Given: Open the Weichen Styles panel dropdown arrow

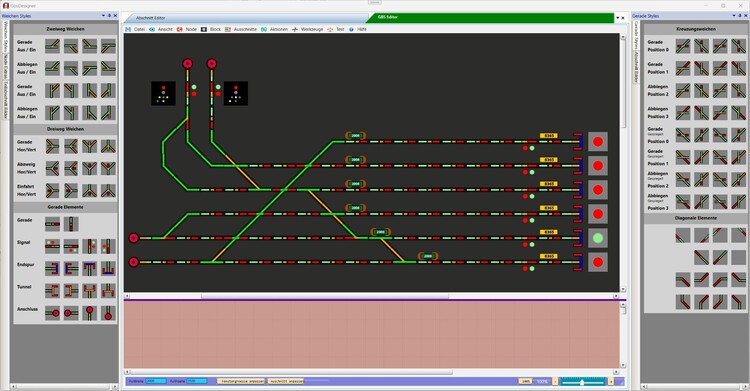Looking at the screenshot, I should point(103,16).
